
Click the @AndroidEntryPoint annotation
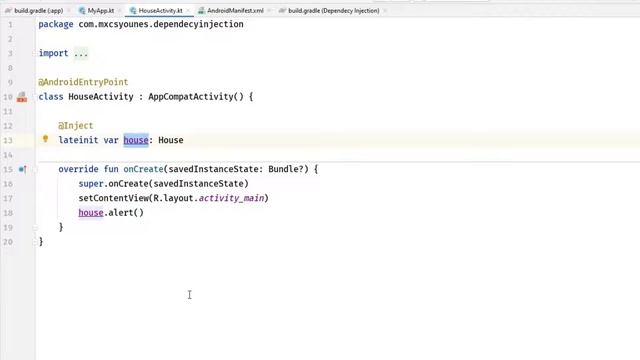[x=83, y=82]
